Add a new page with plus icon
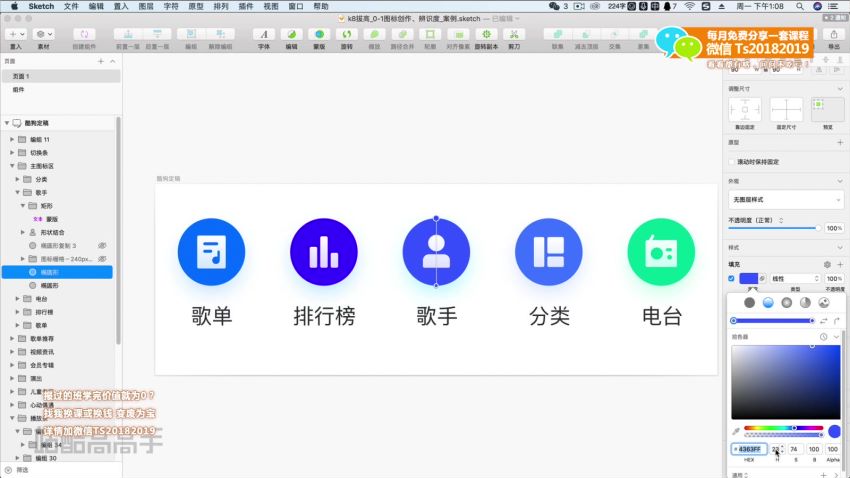This screenshot has height=478, width=850. tap(101, 61)
